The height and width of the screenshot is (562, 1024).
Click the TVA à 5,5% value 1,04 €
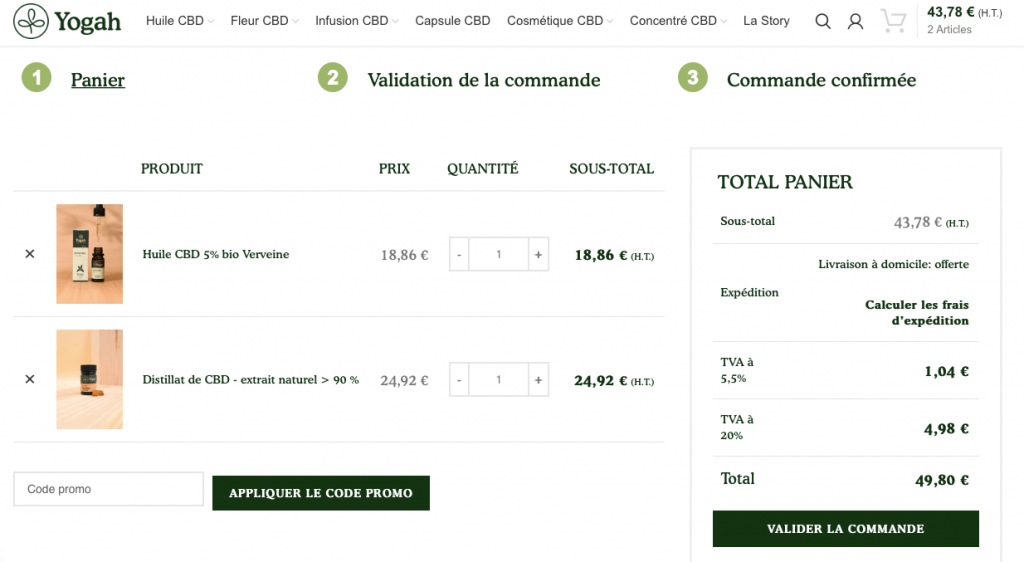[946, 371]
